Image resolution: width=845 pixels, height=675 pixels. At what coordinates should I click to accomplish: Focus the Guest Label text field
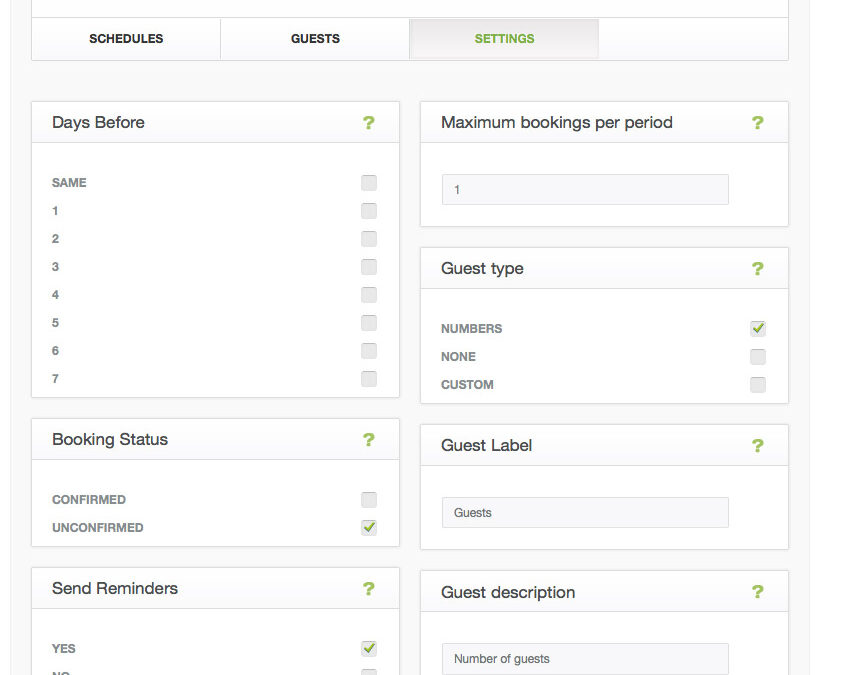pyautogui.click(x=585, y=513)
